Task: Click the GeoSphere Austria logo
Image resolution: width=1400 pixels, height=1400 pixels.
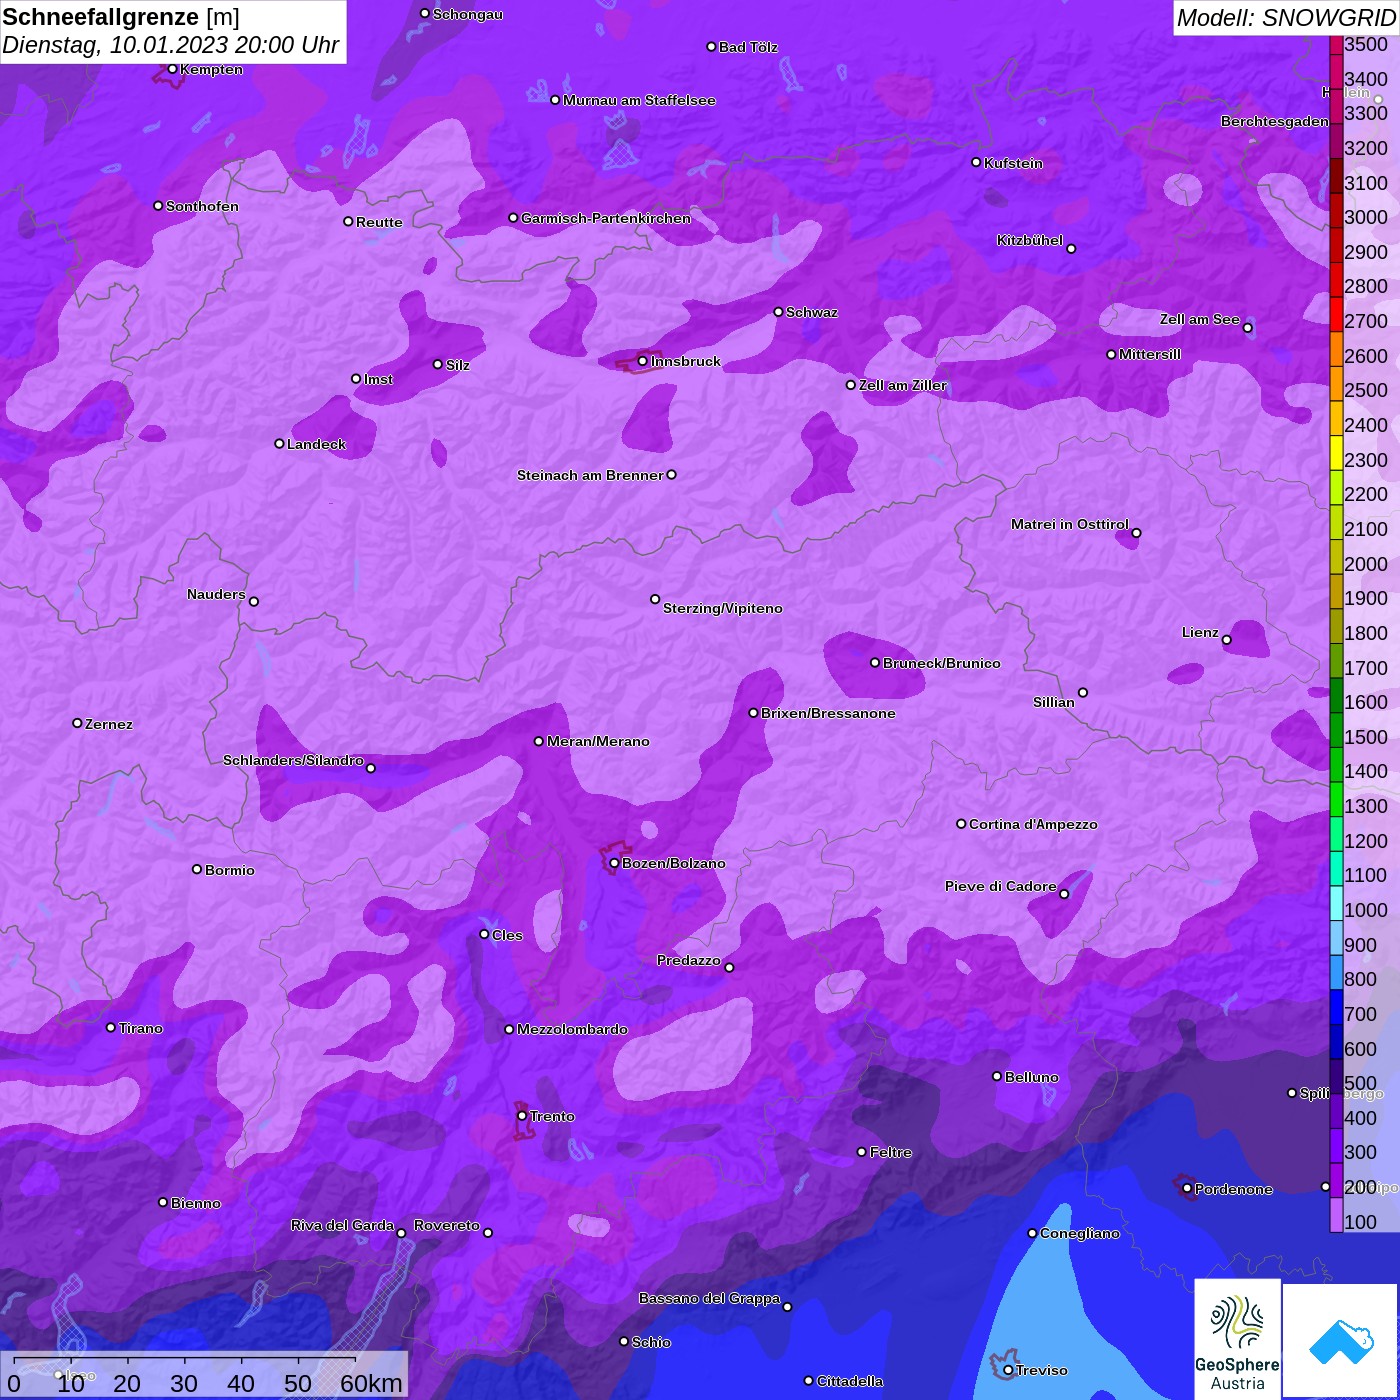Action: 1237,1340
